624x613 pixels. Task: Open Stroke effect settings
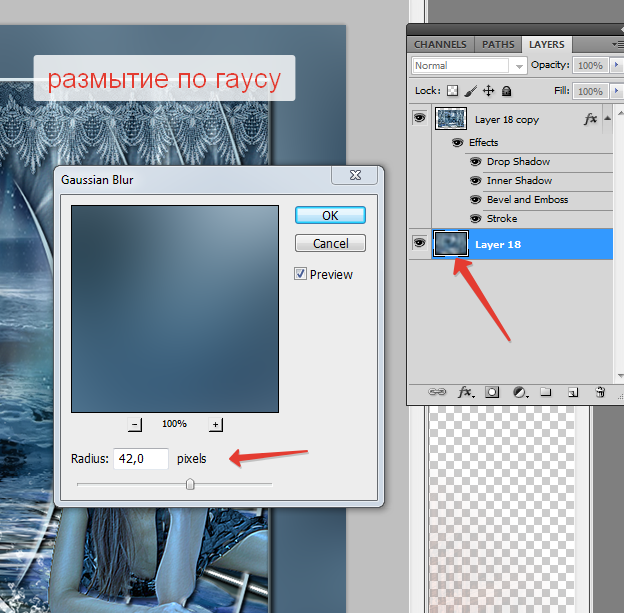(x=502, y=219)
